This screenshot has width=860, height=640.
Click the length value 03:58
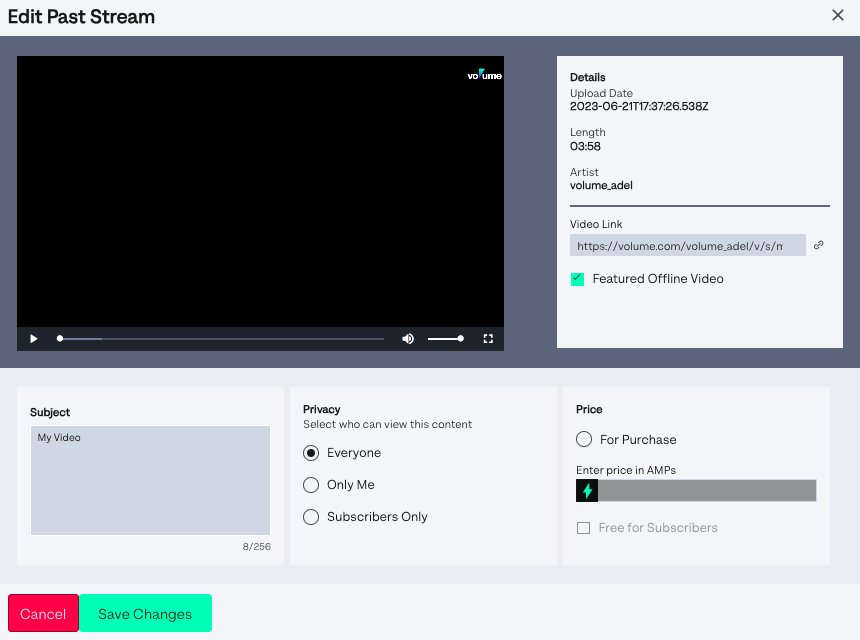[585, 146]
